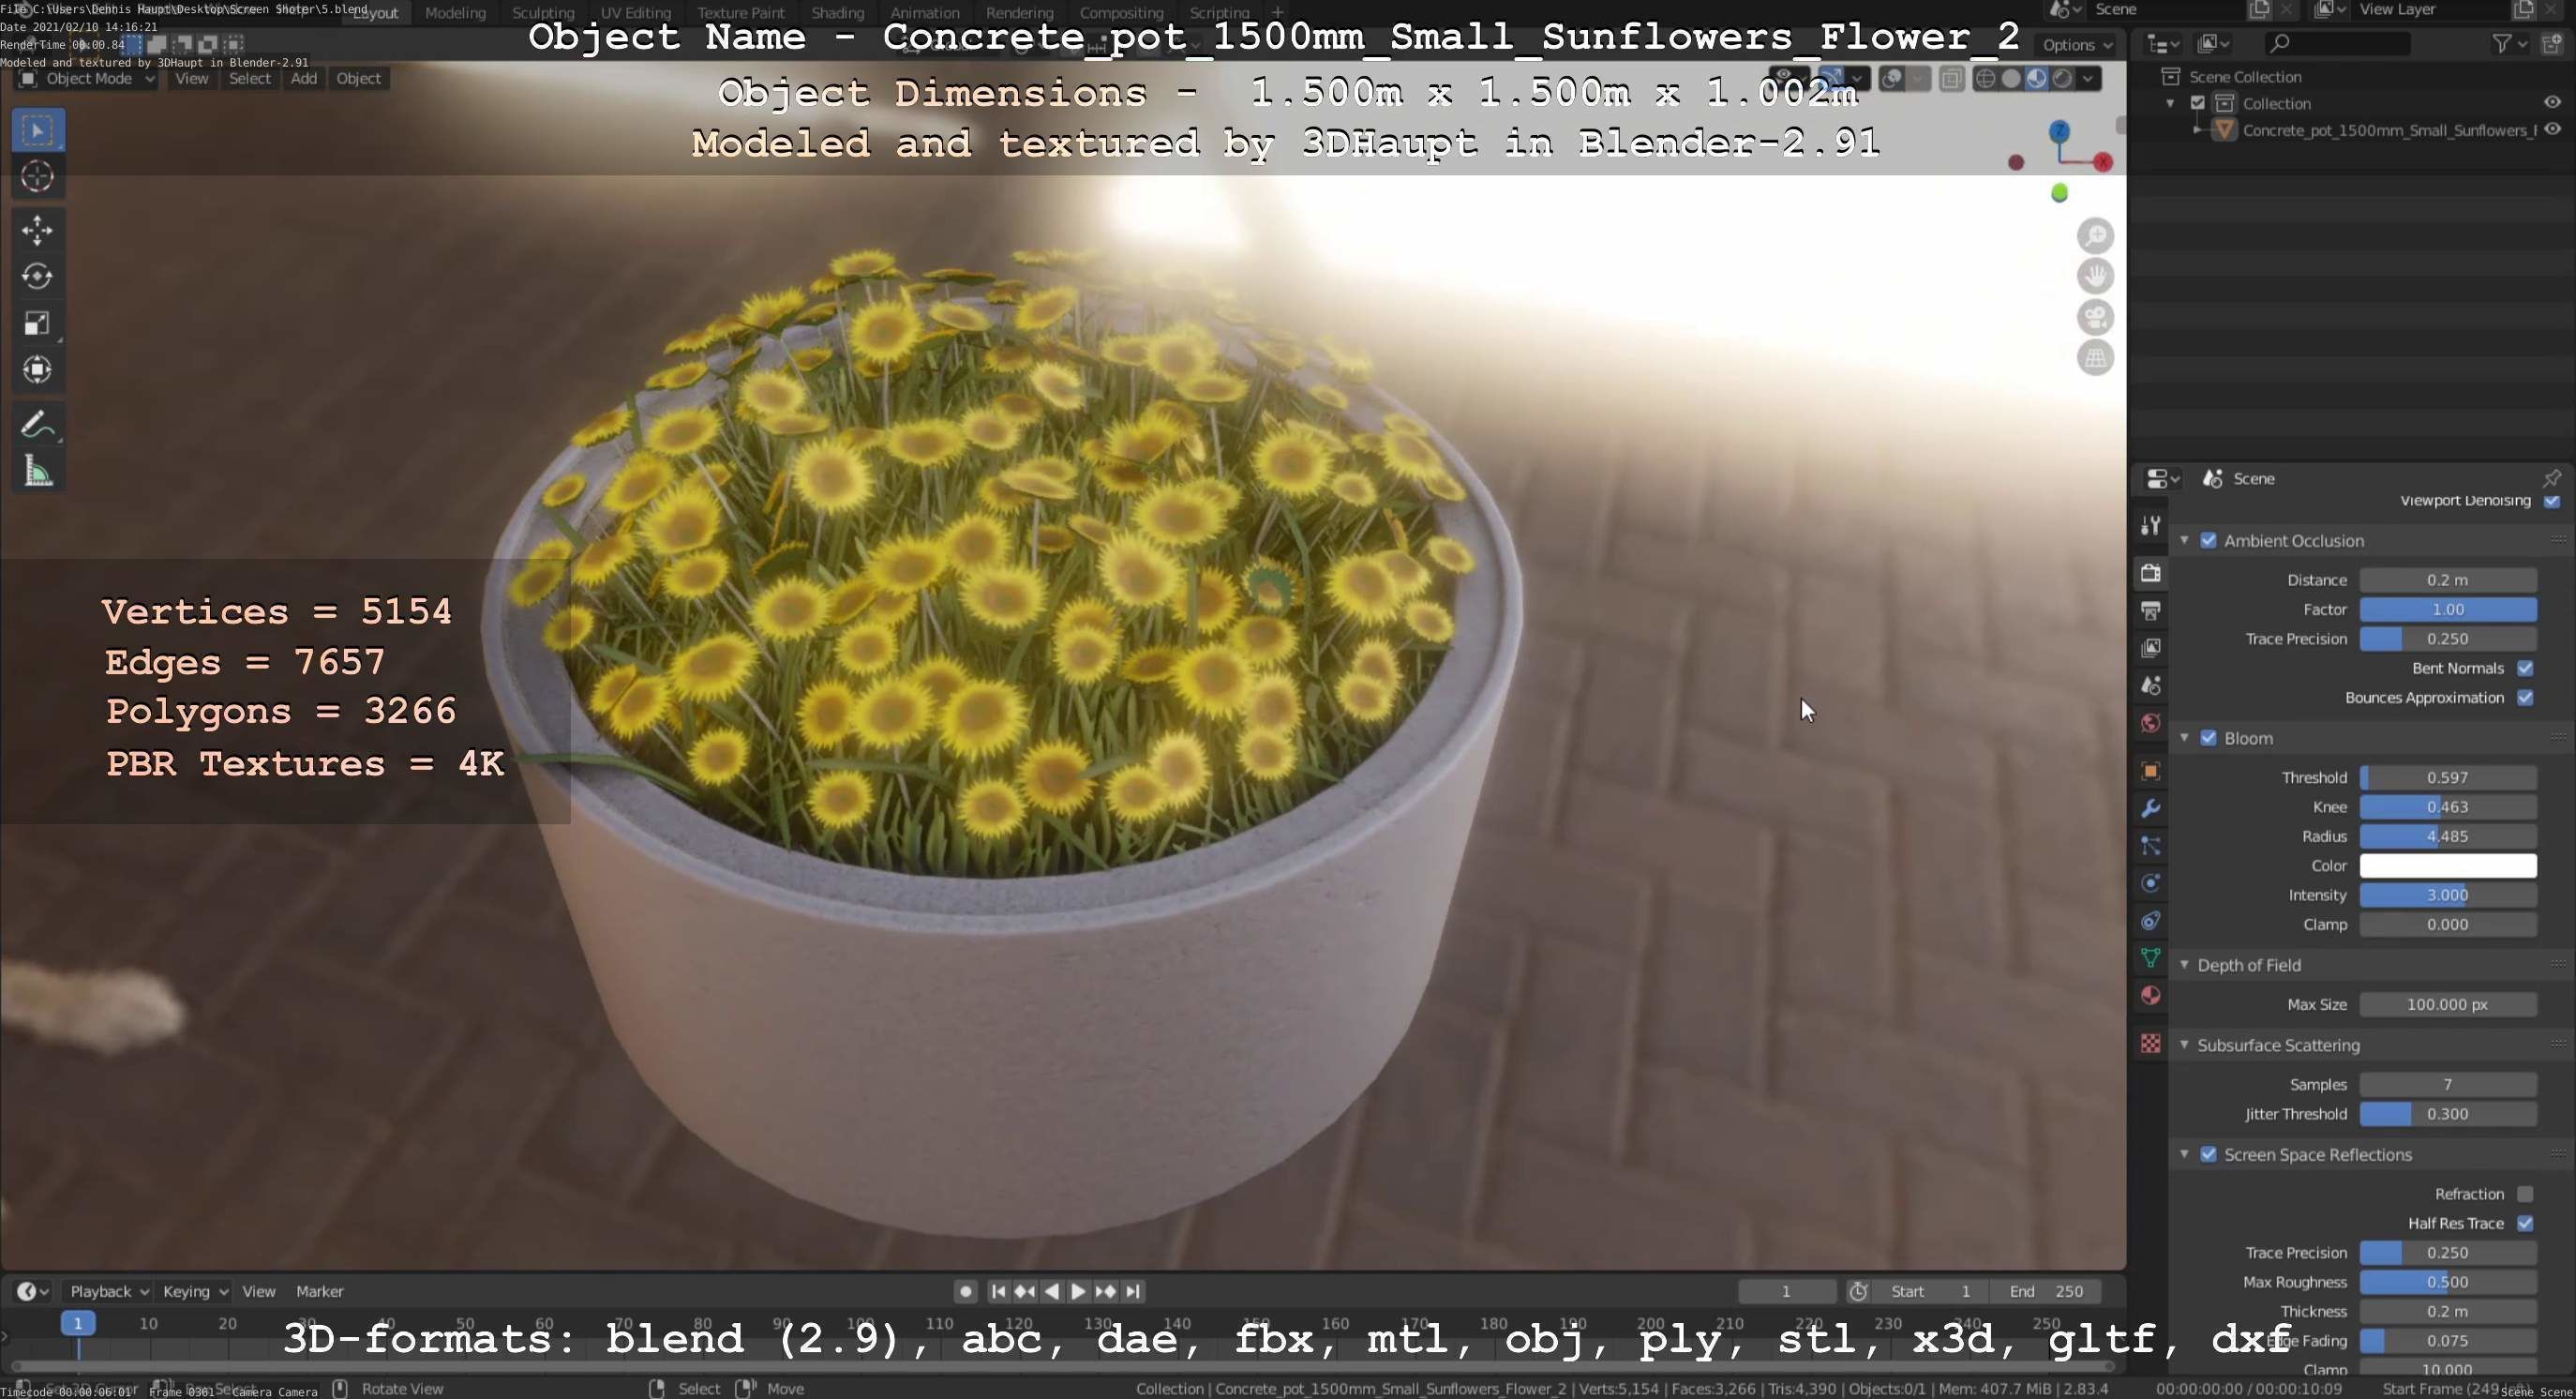Open the viewport shading options dropdown arrow
The height and width of the screenshot is (1399, 2576).
[2088, 79]
